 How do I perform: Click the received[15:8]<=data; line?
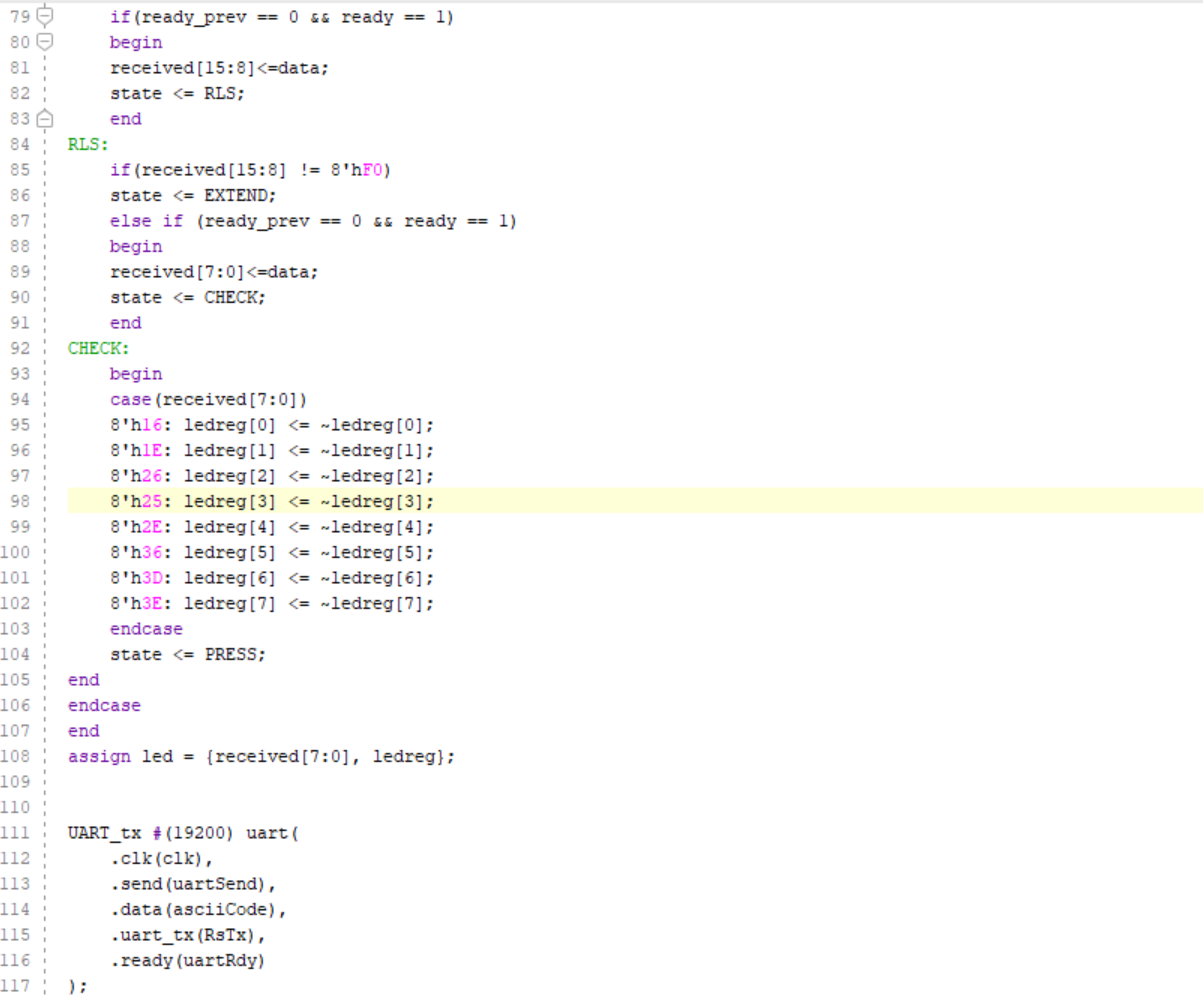click(219, 68)
